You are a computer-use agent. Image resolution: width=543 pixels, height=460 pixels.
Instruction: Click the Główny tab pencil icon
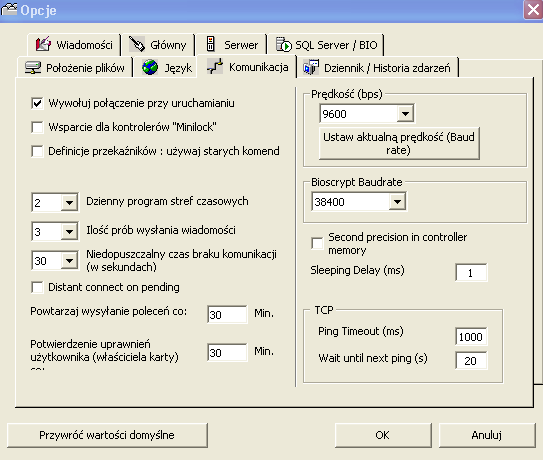point(137,44)
